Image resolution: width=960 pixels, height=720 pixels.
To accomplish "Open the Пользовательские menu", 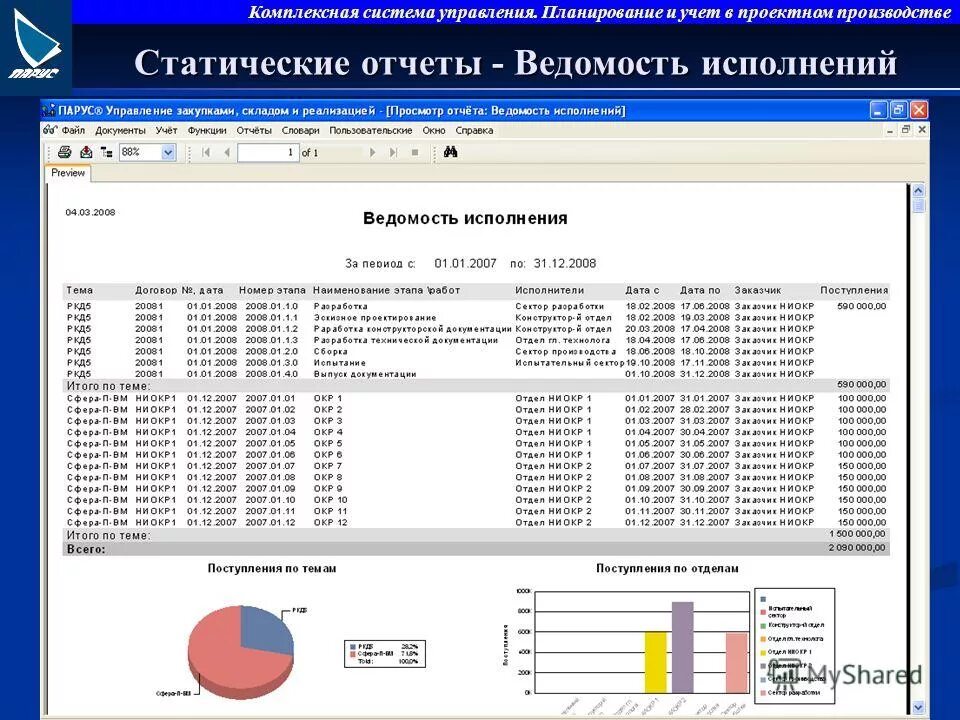I will (371, 130).
